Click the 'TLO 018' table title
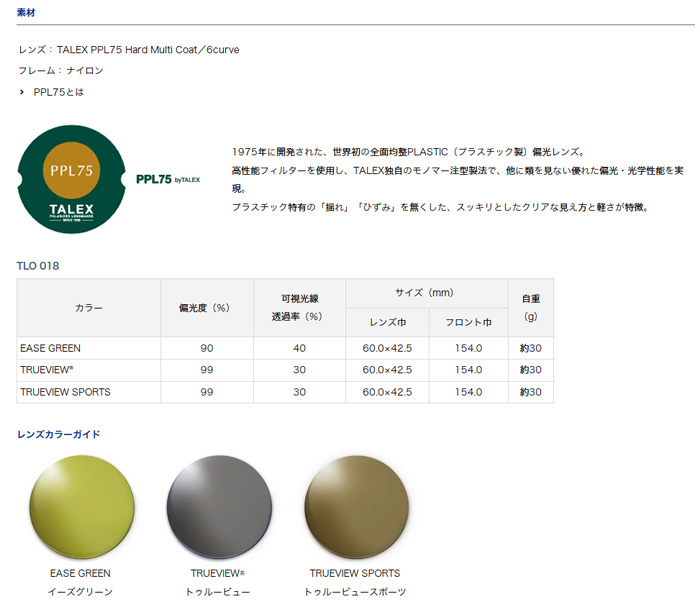The width and height of the screenshot is (700, 612). [38, 266]
